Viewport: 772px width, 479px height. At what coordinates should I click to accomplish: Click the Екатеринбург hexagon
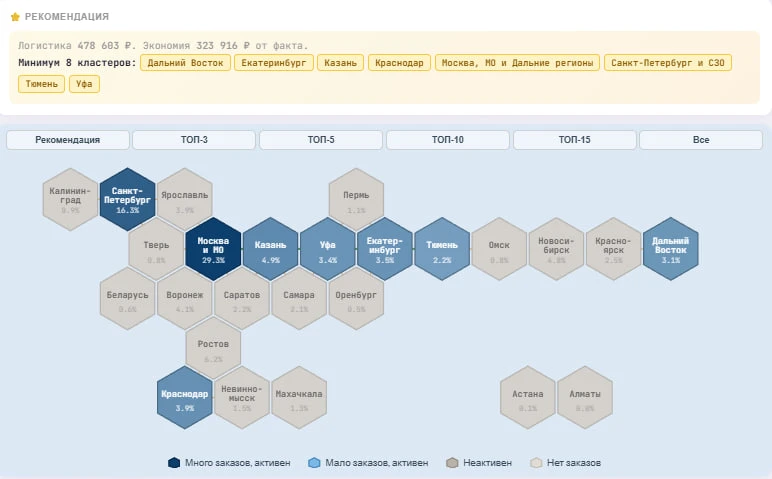[x=384, y=247]
